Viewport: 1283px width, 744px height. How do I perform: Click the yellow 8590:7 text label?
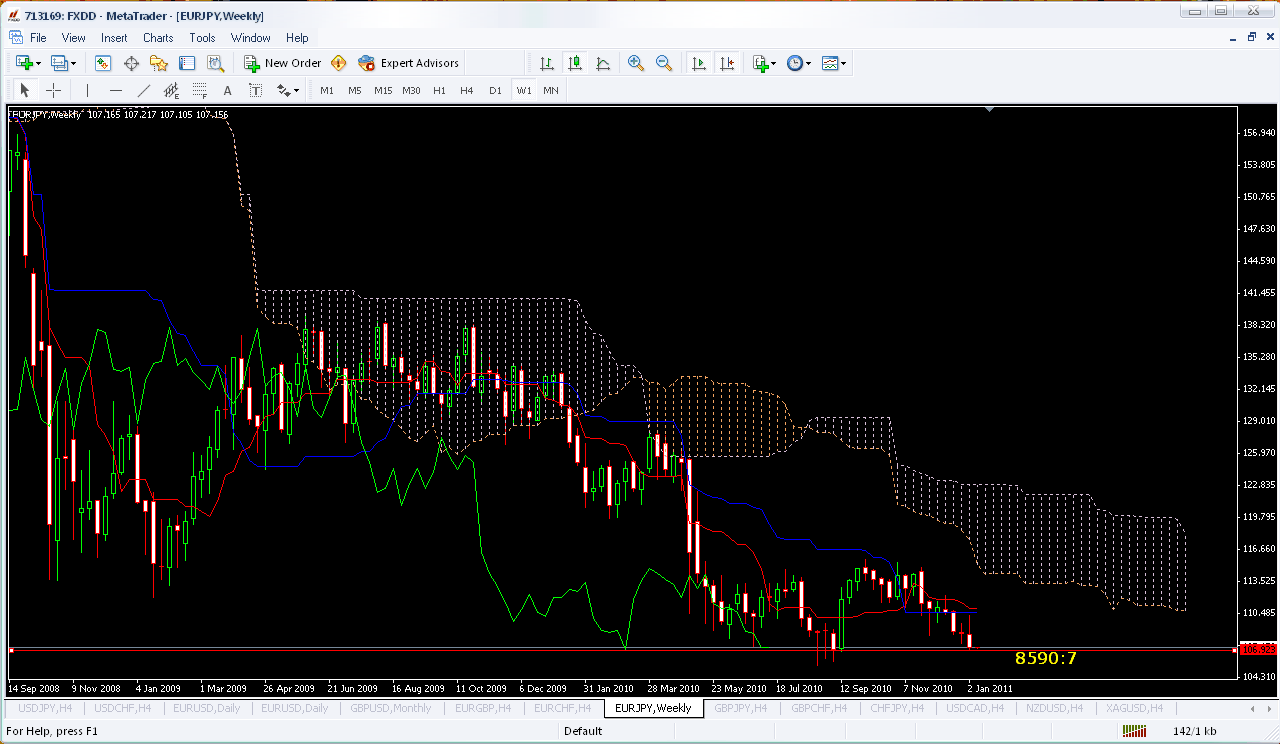click(x=1045, y=658)
